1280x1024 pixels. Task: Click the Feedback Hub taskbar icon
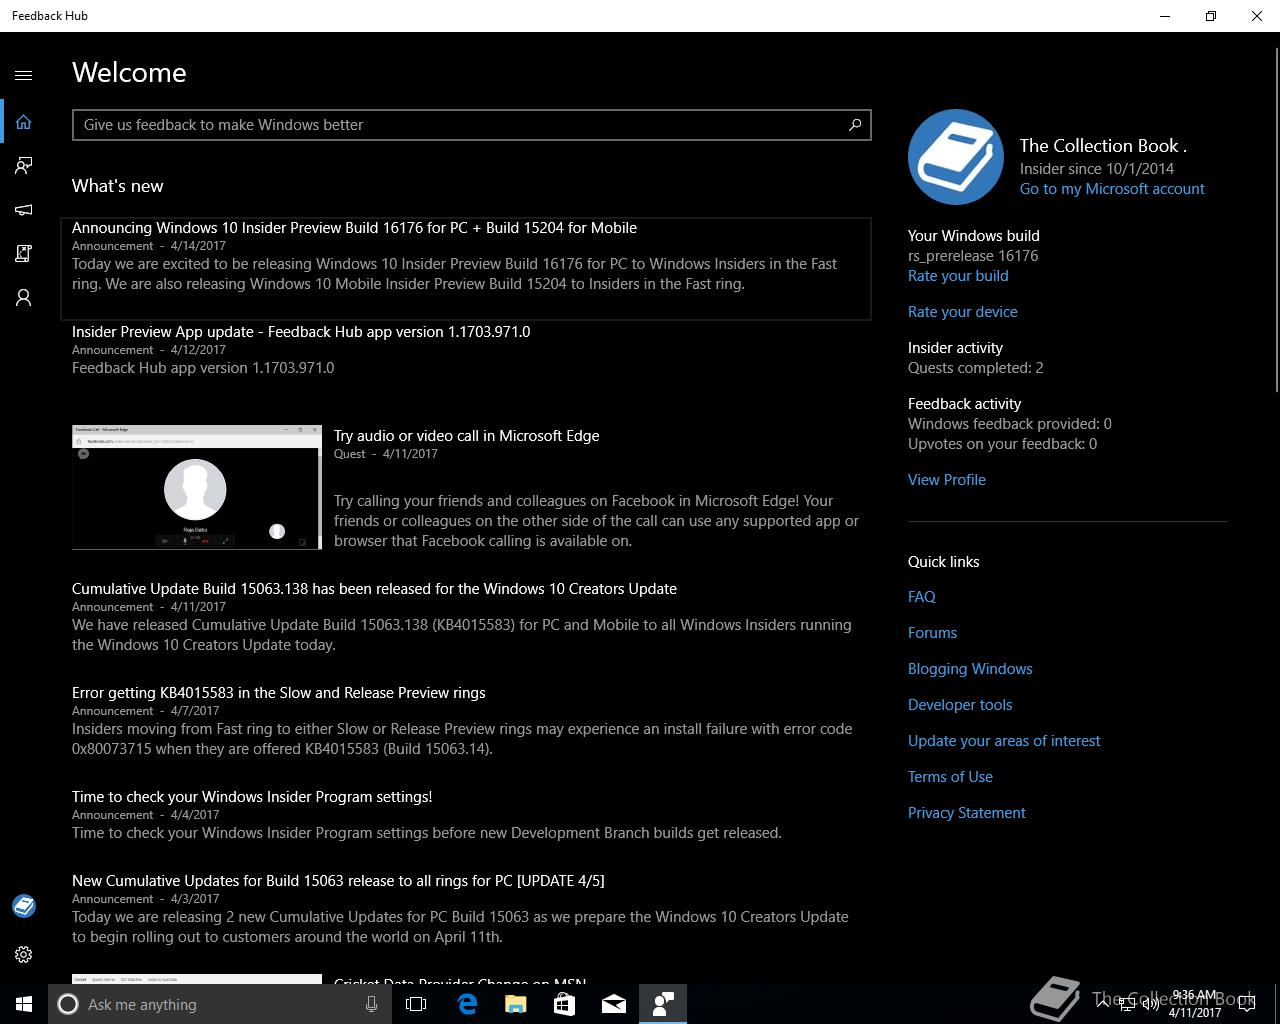663,1004
